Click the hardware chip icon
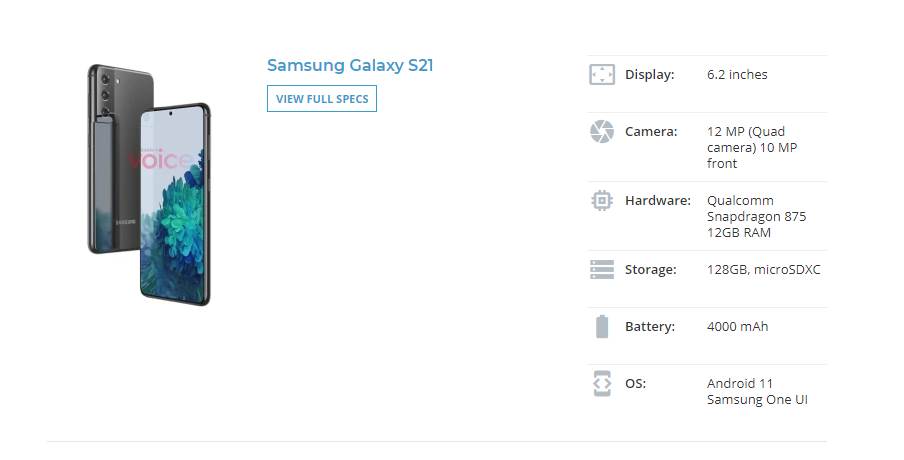Image resolution: width=904 pixels, height=460 pixels. [x=601, y=201]
